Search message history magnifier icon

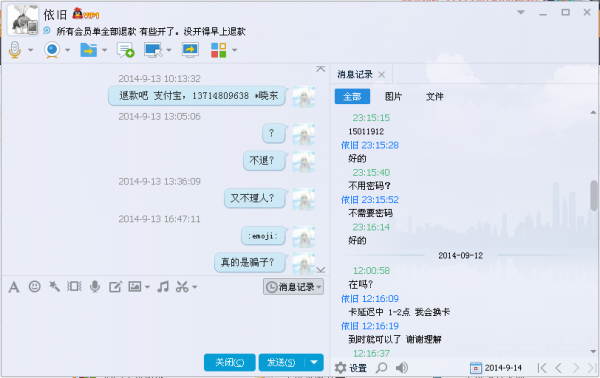(381, 368)
